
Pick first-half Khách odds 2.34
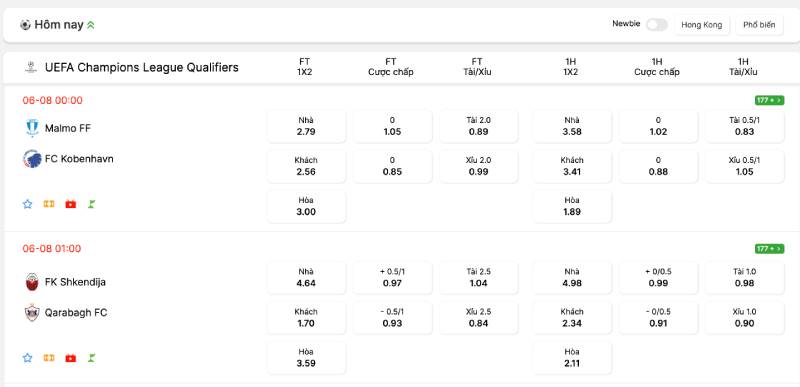point(572,318)
